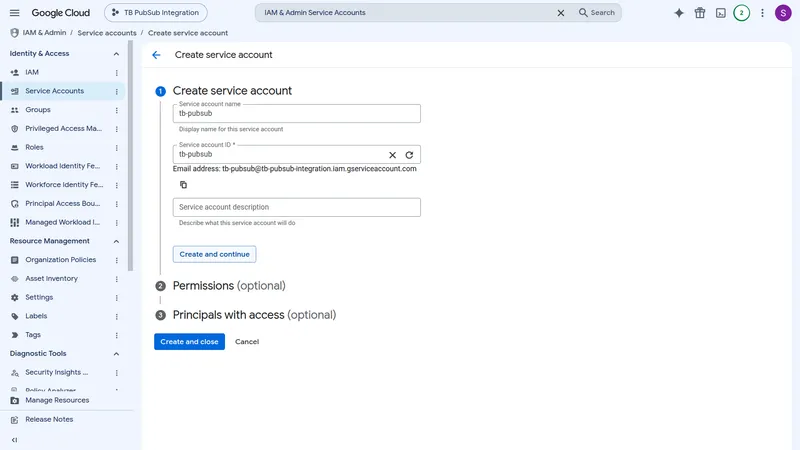The width and height of the screenshot is (800, 450).
Task: Expand the Permissions (optional) step
Action: (229, 286)
